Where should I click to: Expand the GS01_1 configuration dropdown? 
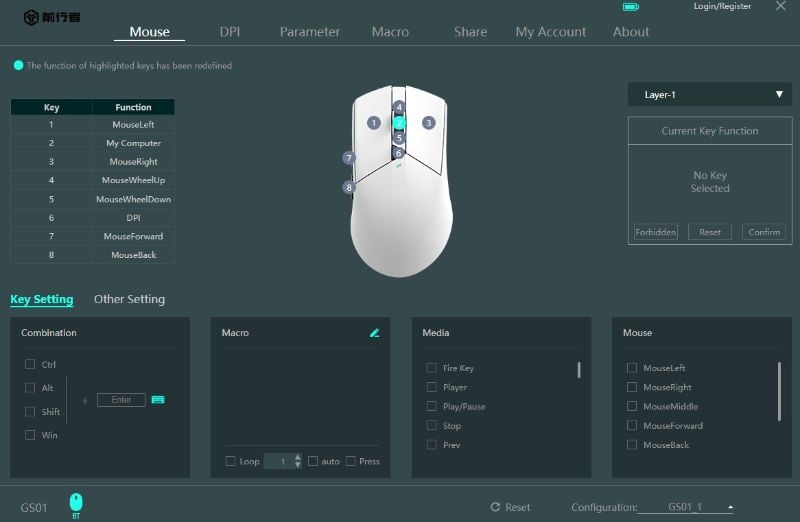730,507
